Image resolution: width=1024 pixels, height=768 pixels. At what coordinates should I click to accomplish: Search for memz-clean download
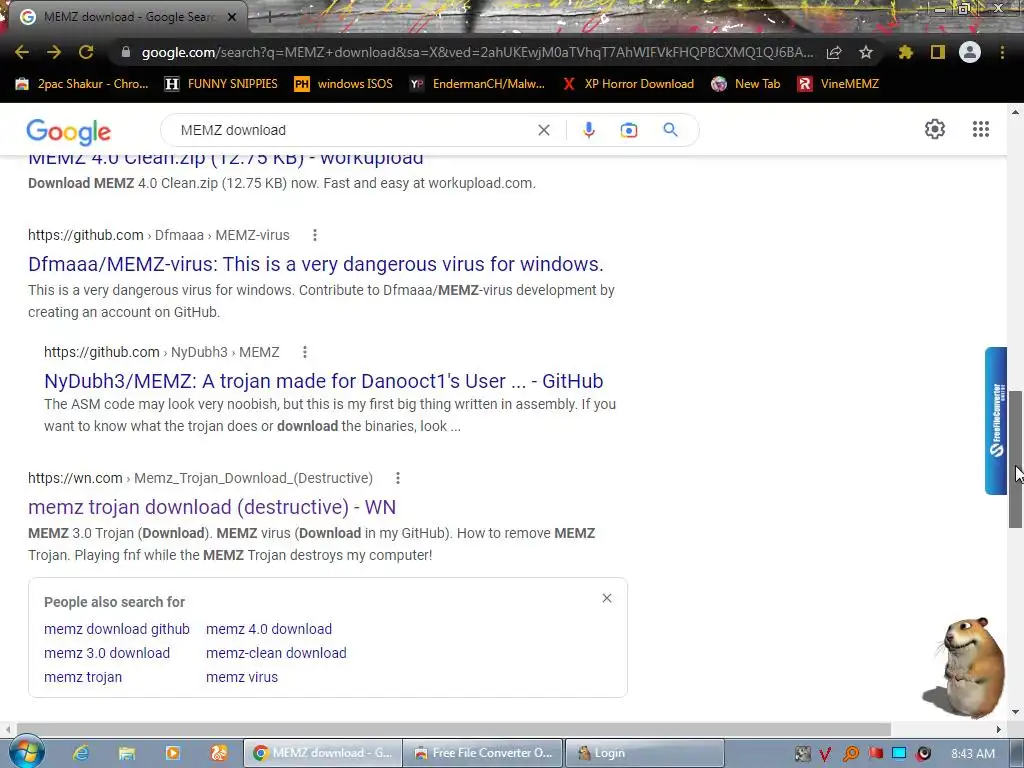tap(276, 653)
